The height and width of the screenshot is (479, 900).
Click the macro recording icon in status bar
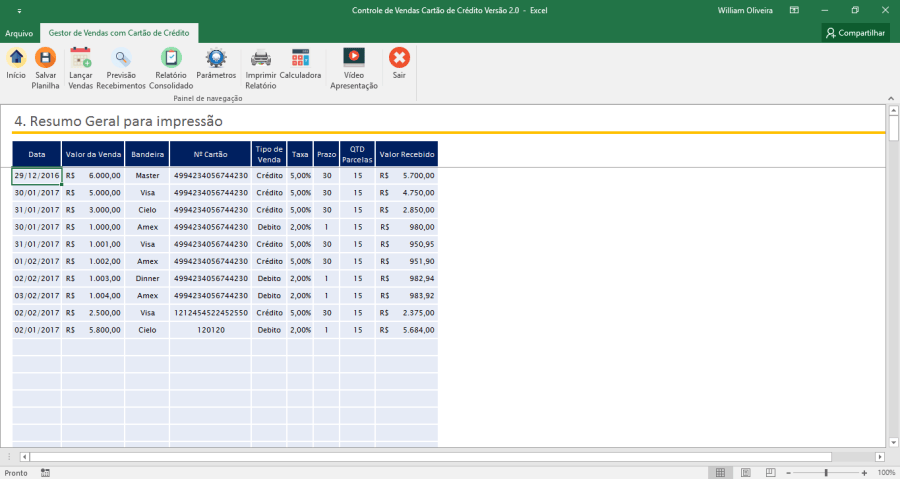point(45,473)
